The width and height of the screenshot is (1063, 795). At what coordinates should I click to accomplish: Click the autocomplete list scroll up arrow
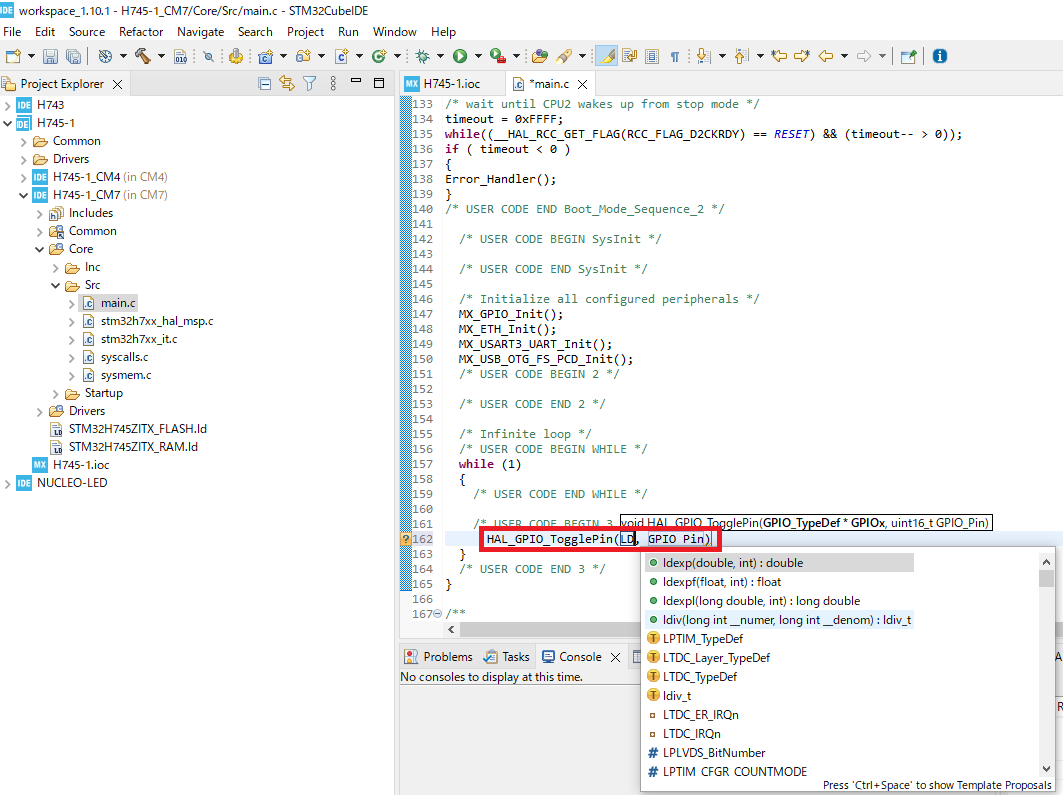[x=1046, y=562]
